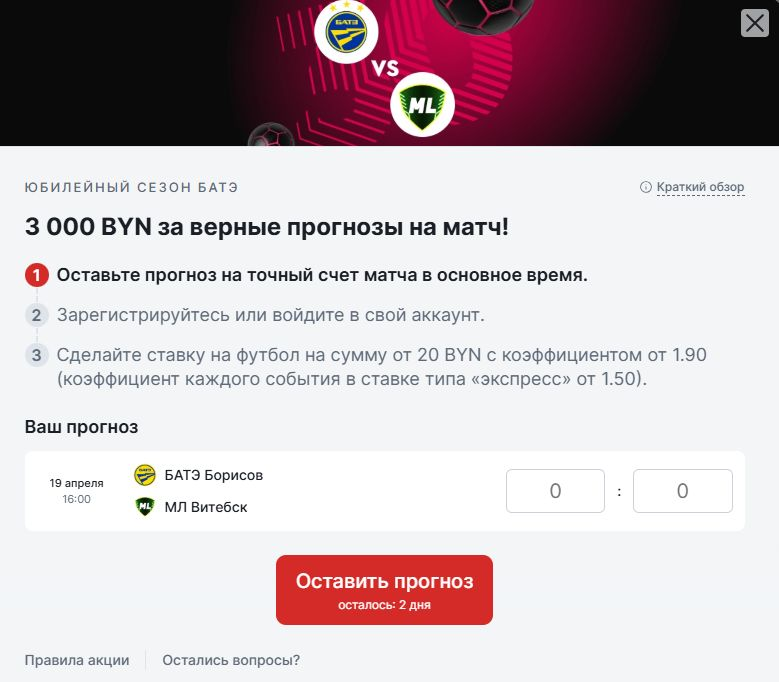Click the ML Vitebsk shield logo in banner

pyautogui.click(x=422, y=104)
